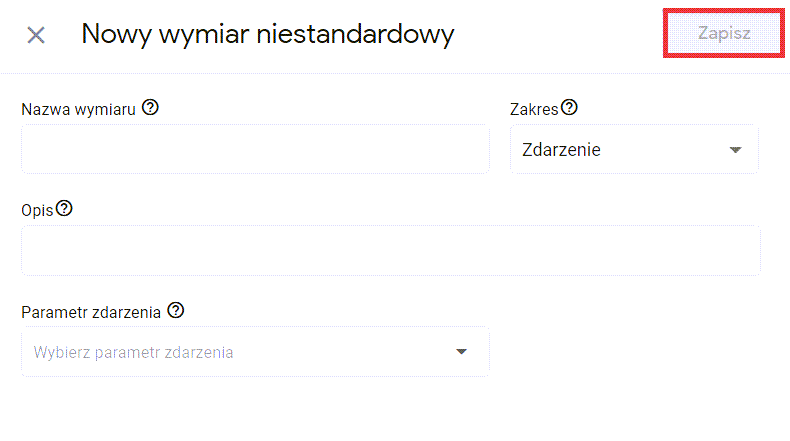790x441 pixels.
Task: Close the new custom dimension panel
Action: tap(36, 35)
